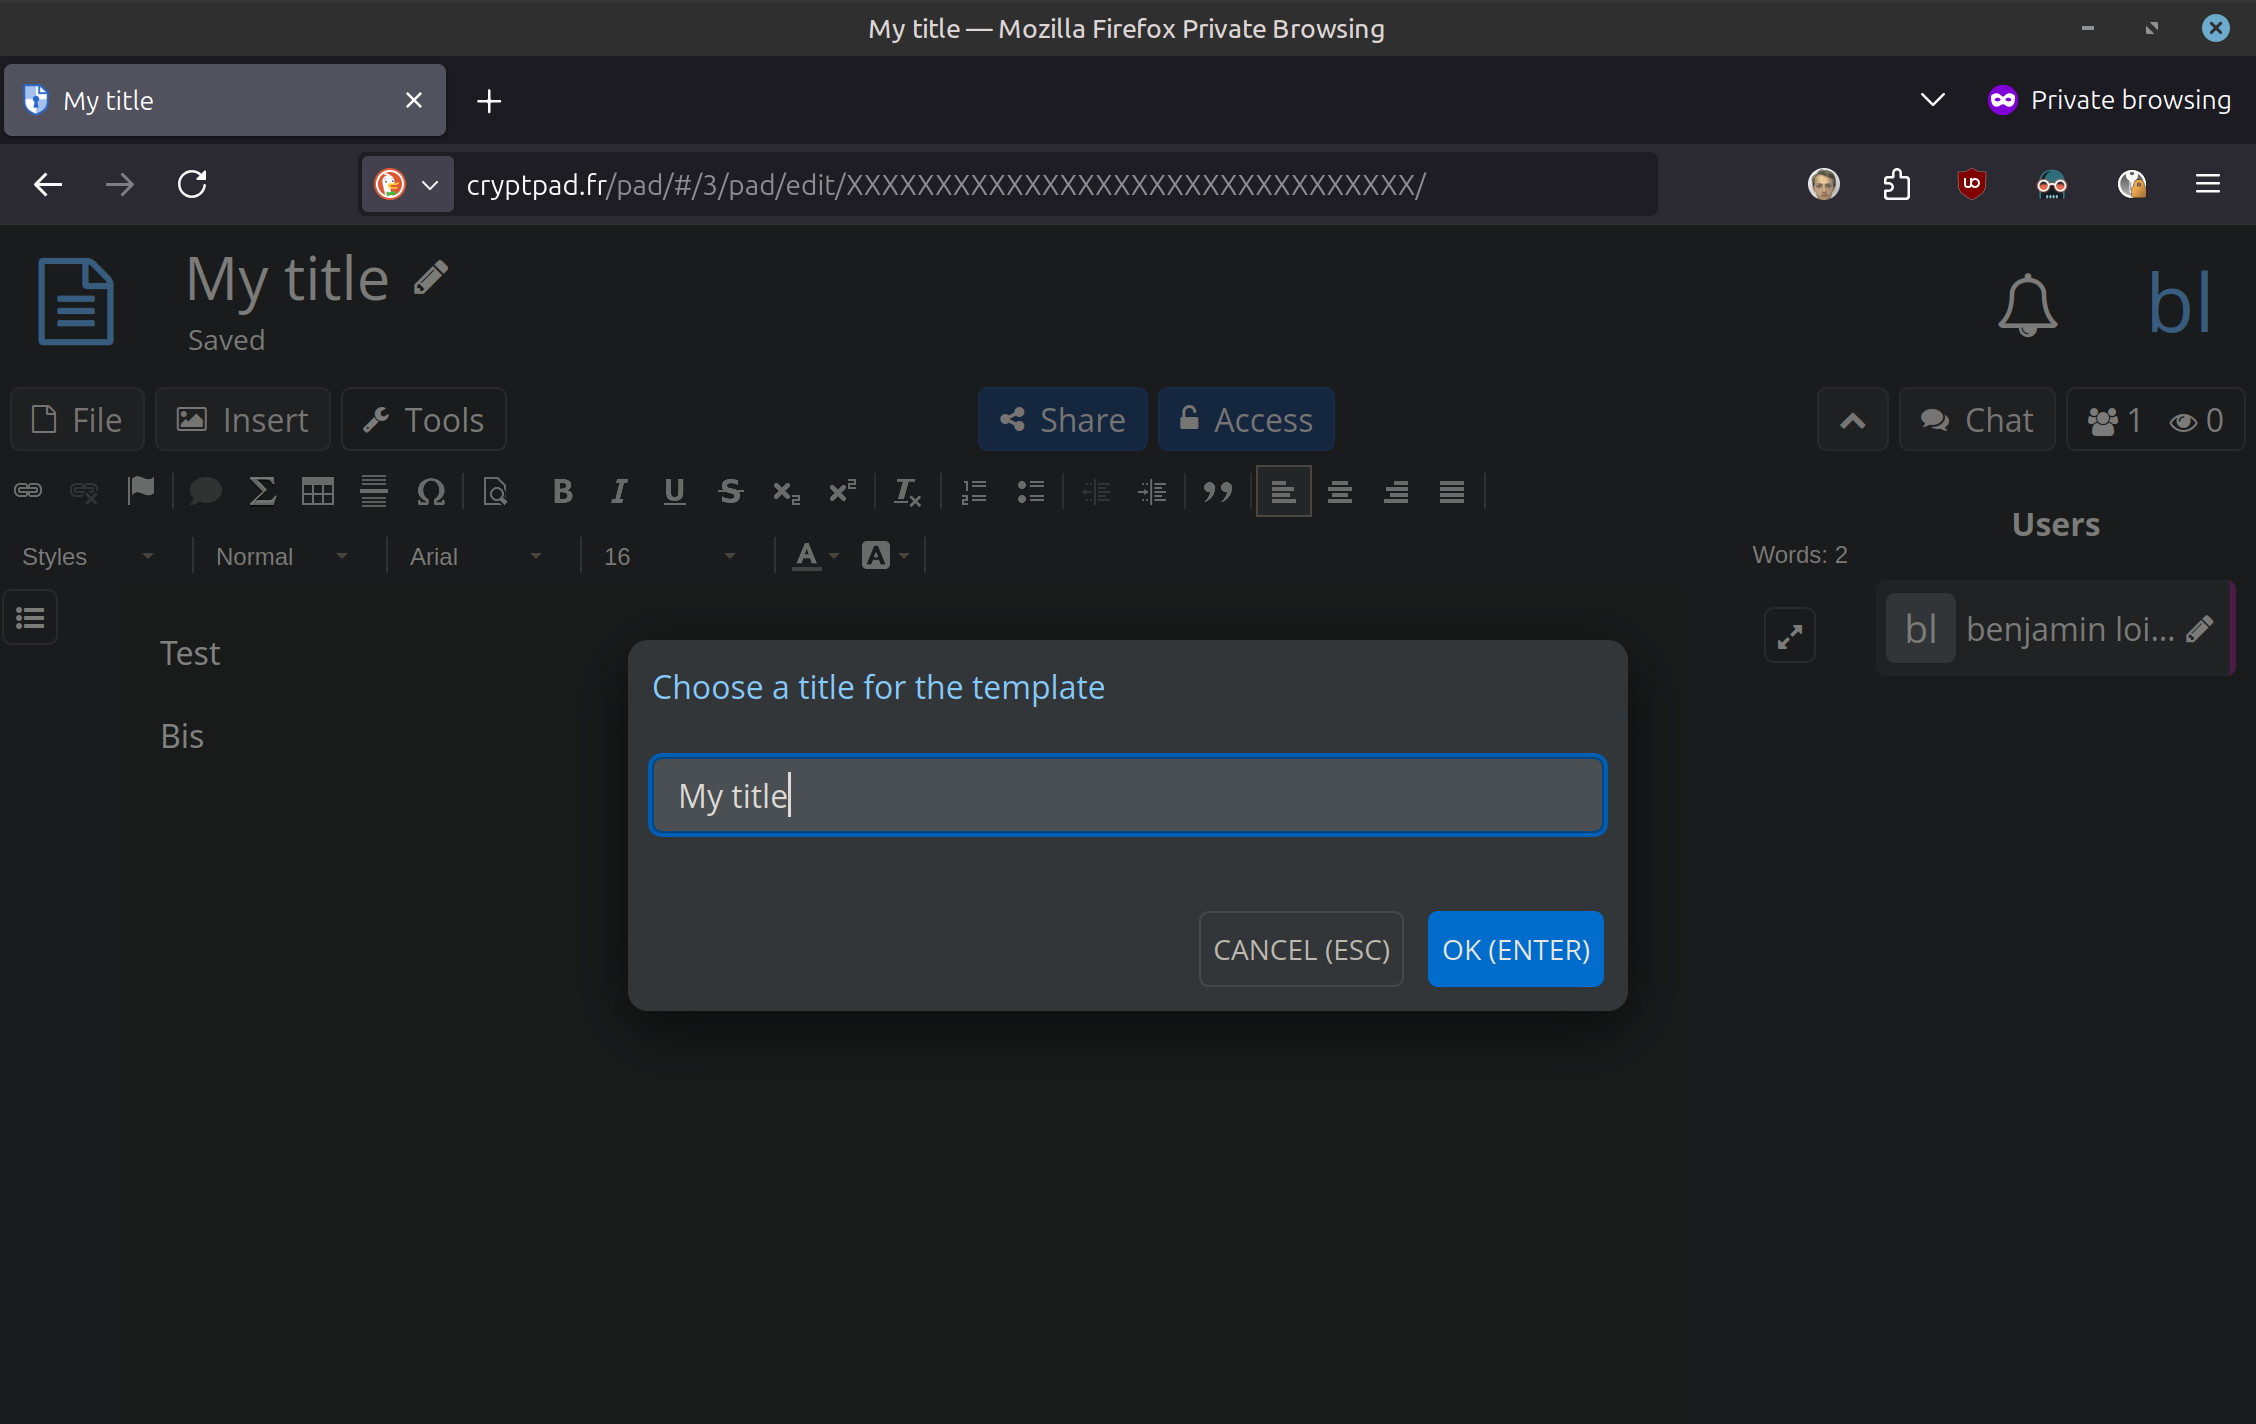This screenshot has width=2256, height=1424.
Task: Click the template title input field
Action: pos(1127,796)
